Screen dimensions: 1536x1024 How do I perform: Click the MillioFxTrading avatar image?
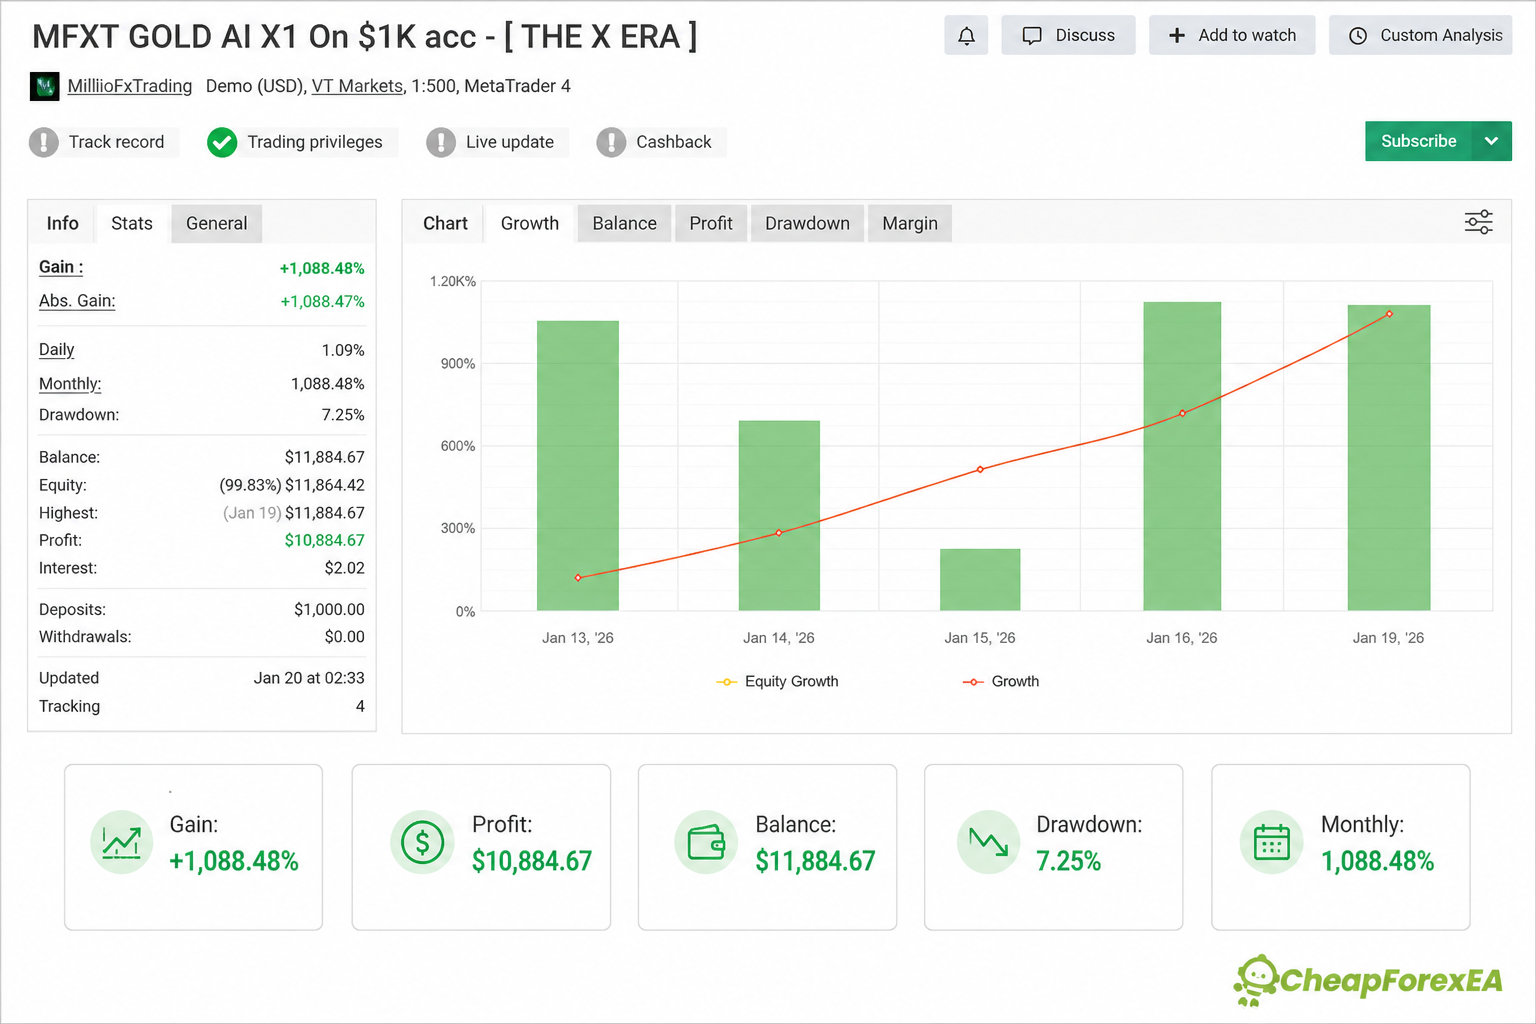[45, 86]
